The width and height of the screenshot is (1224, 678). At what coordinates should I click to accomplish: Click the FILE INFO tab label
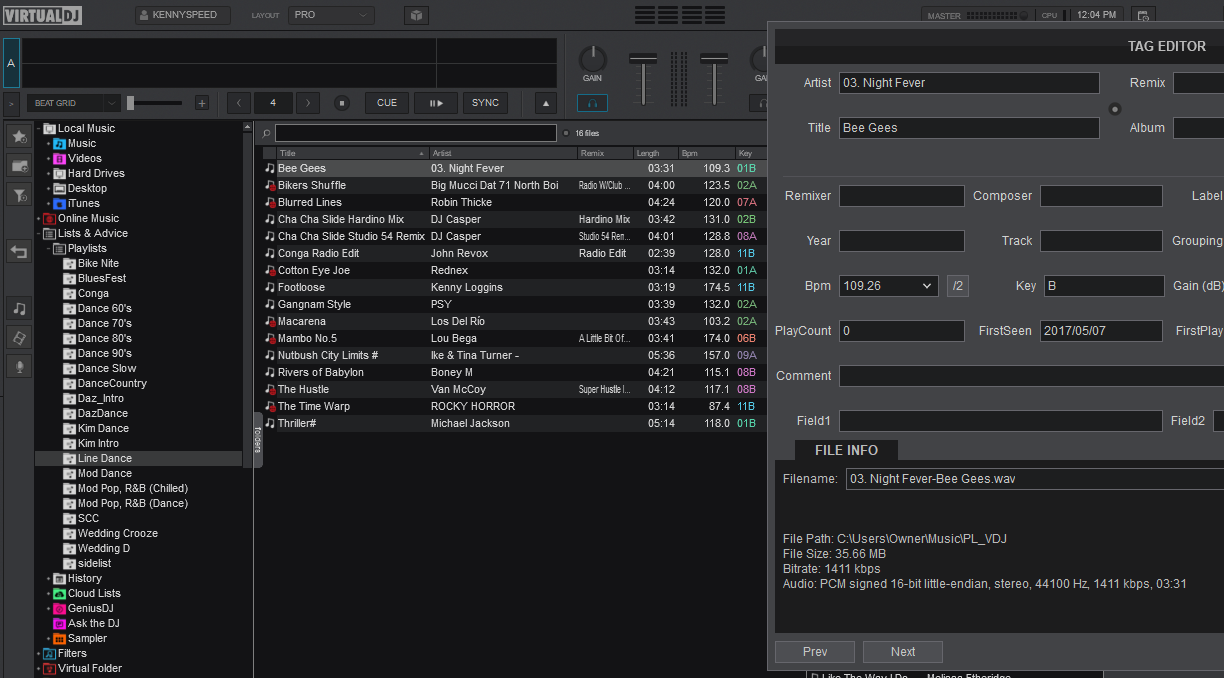click(847, 450)
